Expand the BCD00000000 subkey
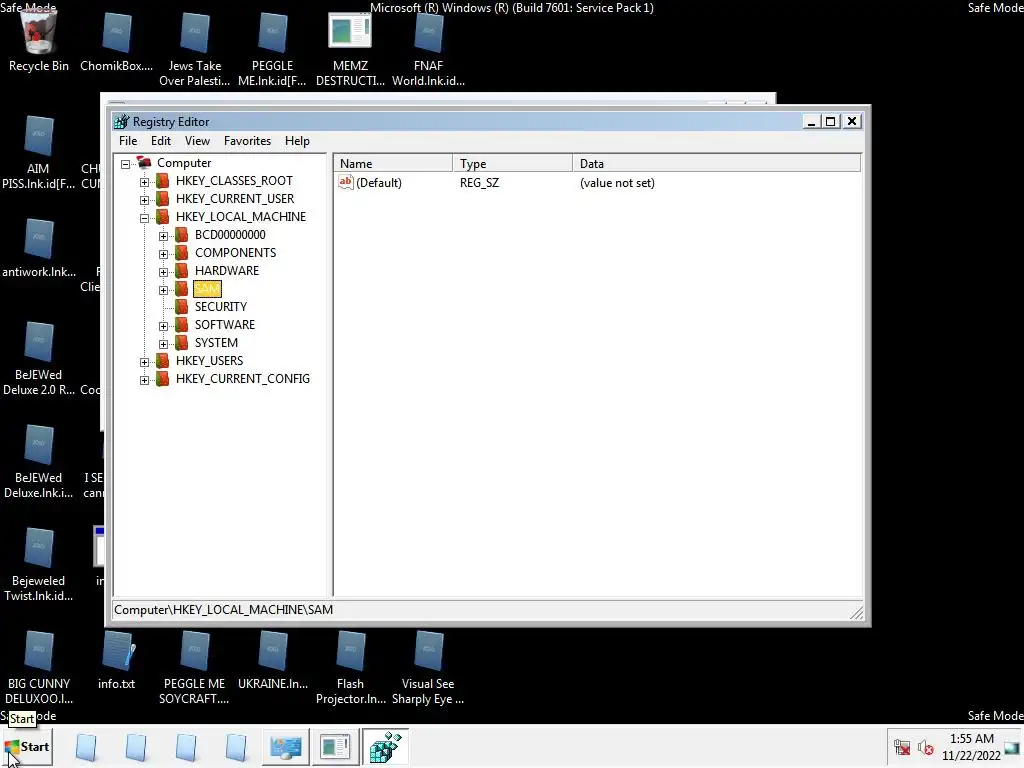 click(x=163, y=236)
